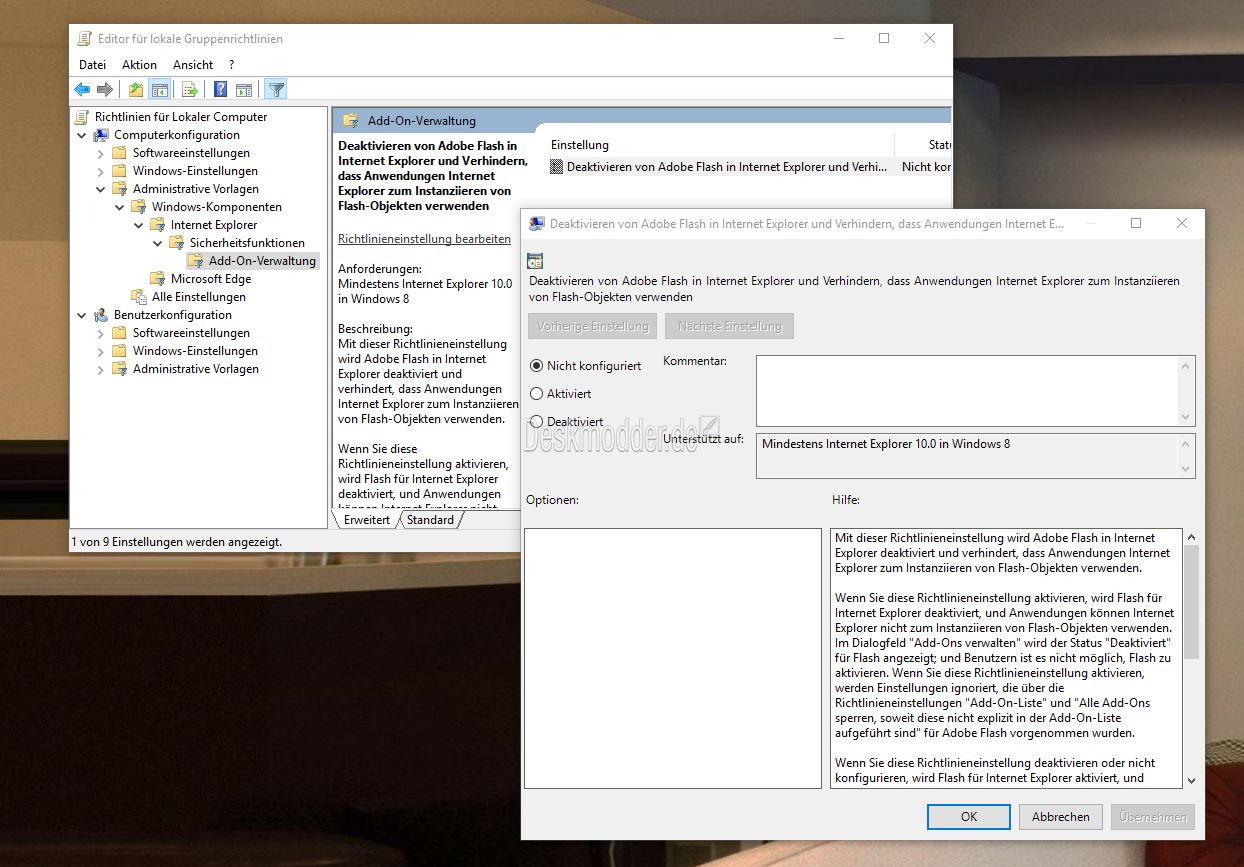
Task: Click the Computerkonfiguration computer icon
Action: click(101, 135)
